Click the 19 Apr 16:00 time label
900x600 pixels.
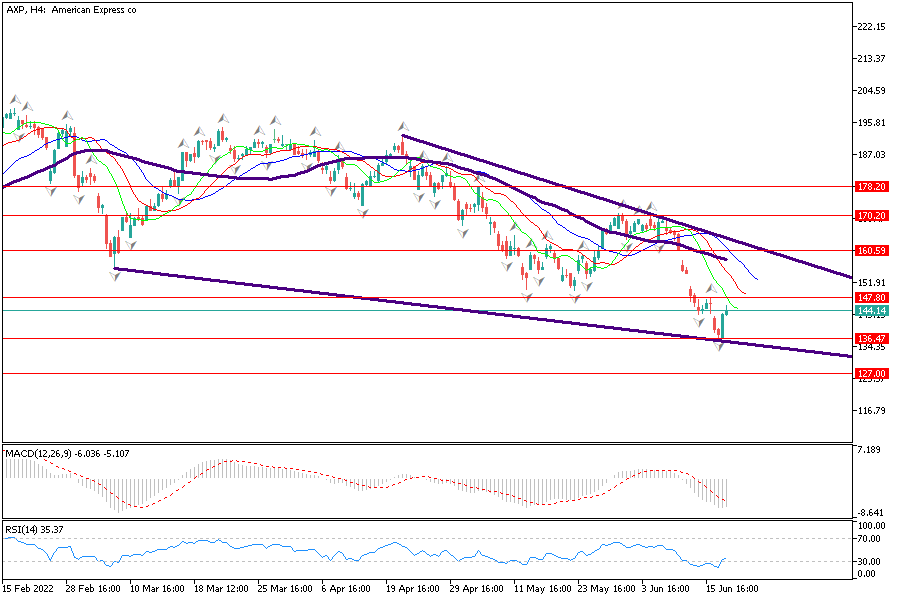pos(414,591)
